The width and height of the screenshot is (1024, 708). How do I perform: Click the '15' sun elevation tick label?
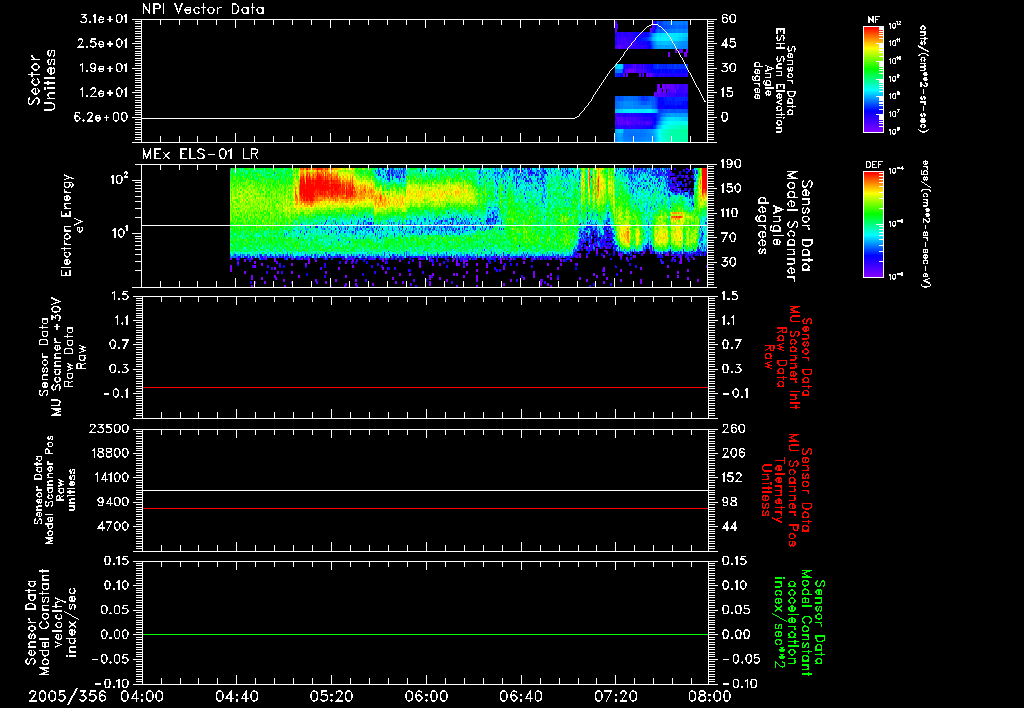pyautogui.click(x=729, y=93)
